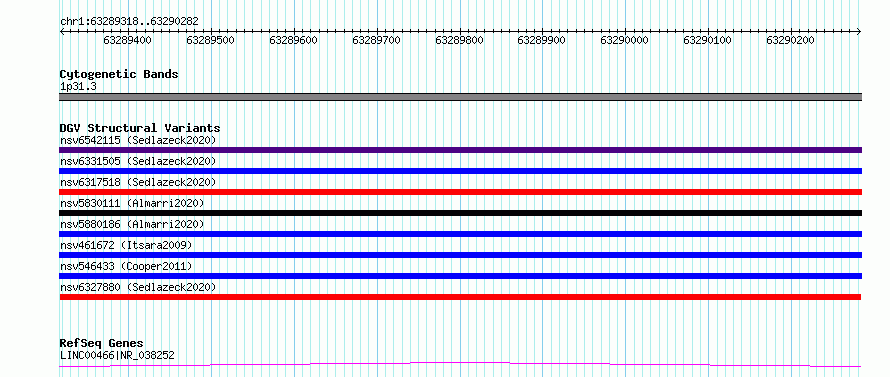Viewport: 890px width, 377px height.
Task: Click the blue nsv6331505 variant bar
Action: 460,171
